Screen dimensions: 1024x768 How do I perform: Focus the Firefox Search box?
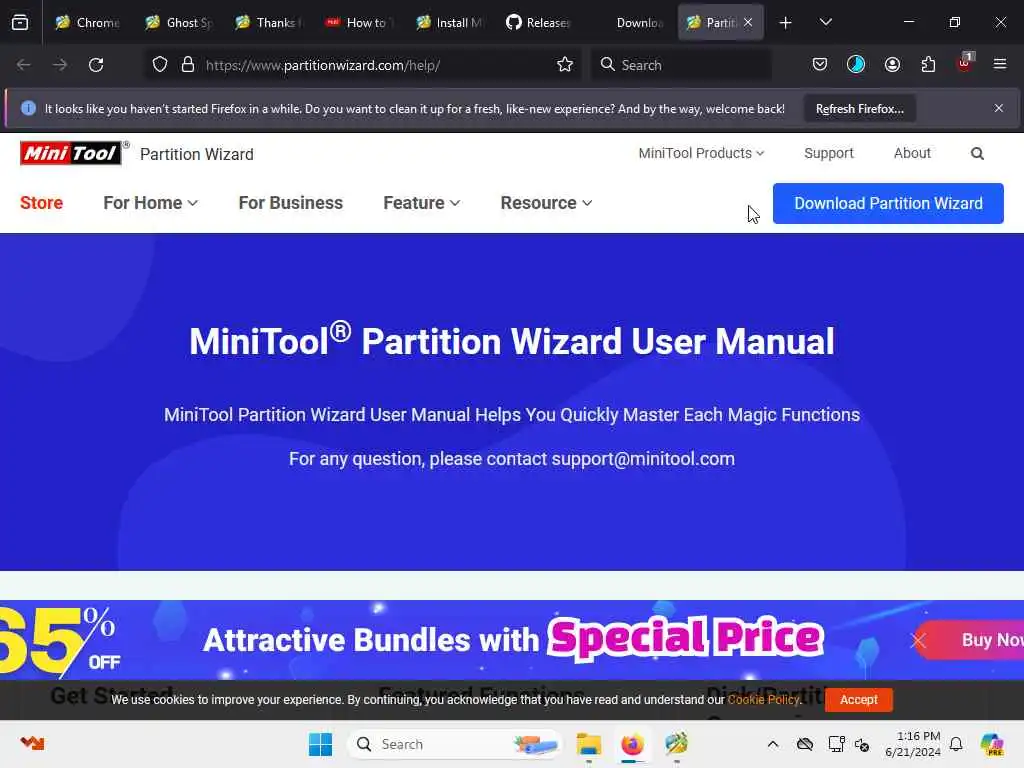pos(682,65)
